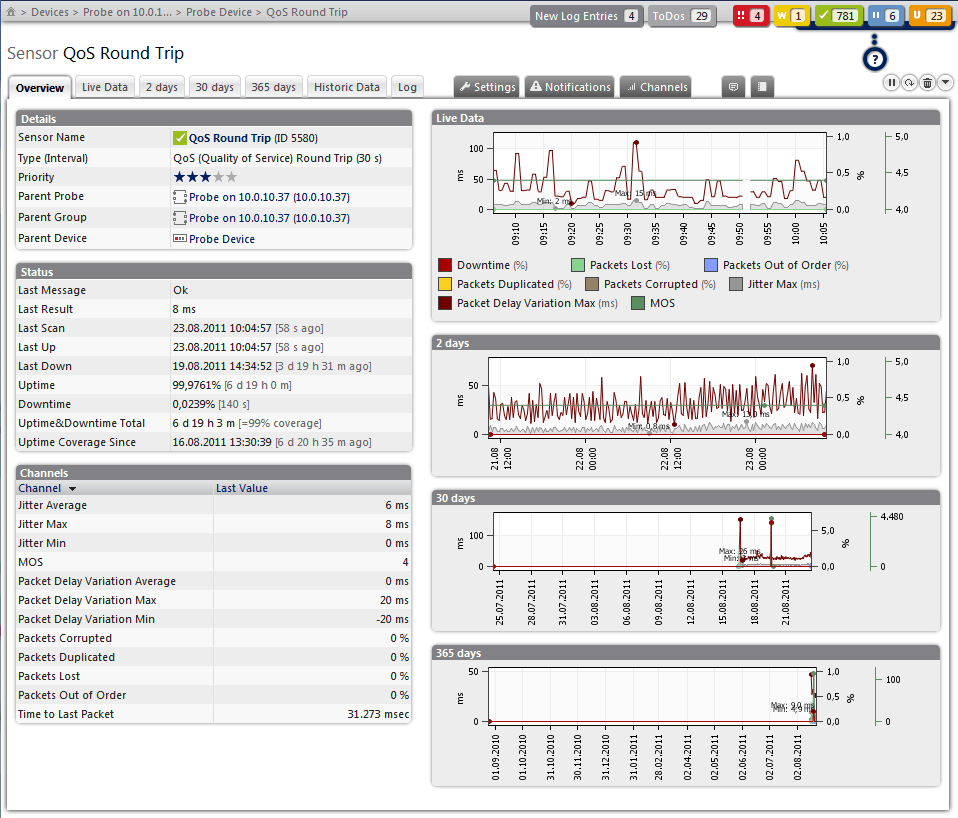This screenshot has width=958, height=818.
Task: Click the history list icon button
Action: [x=762, y=87]
